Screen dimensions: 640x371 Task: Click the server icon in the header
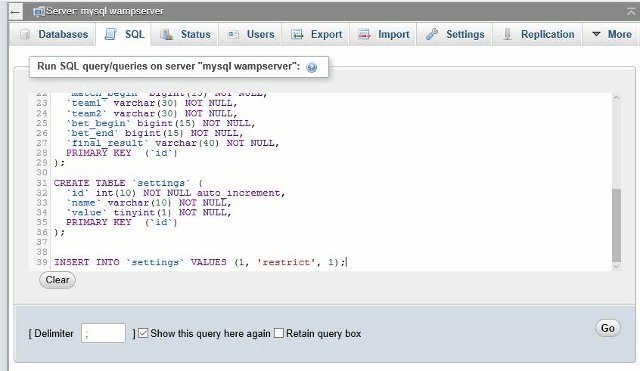coord(39,12)
